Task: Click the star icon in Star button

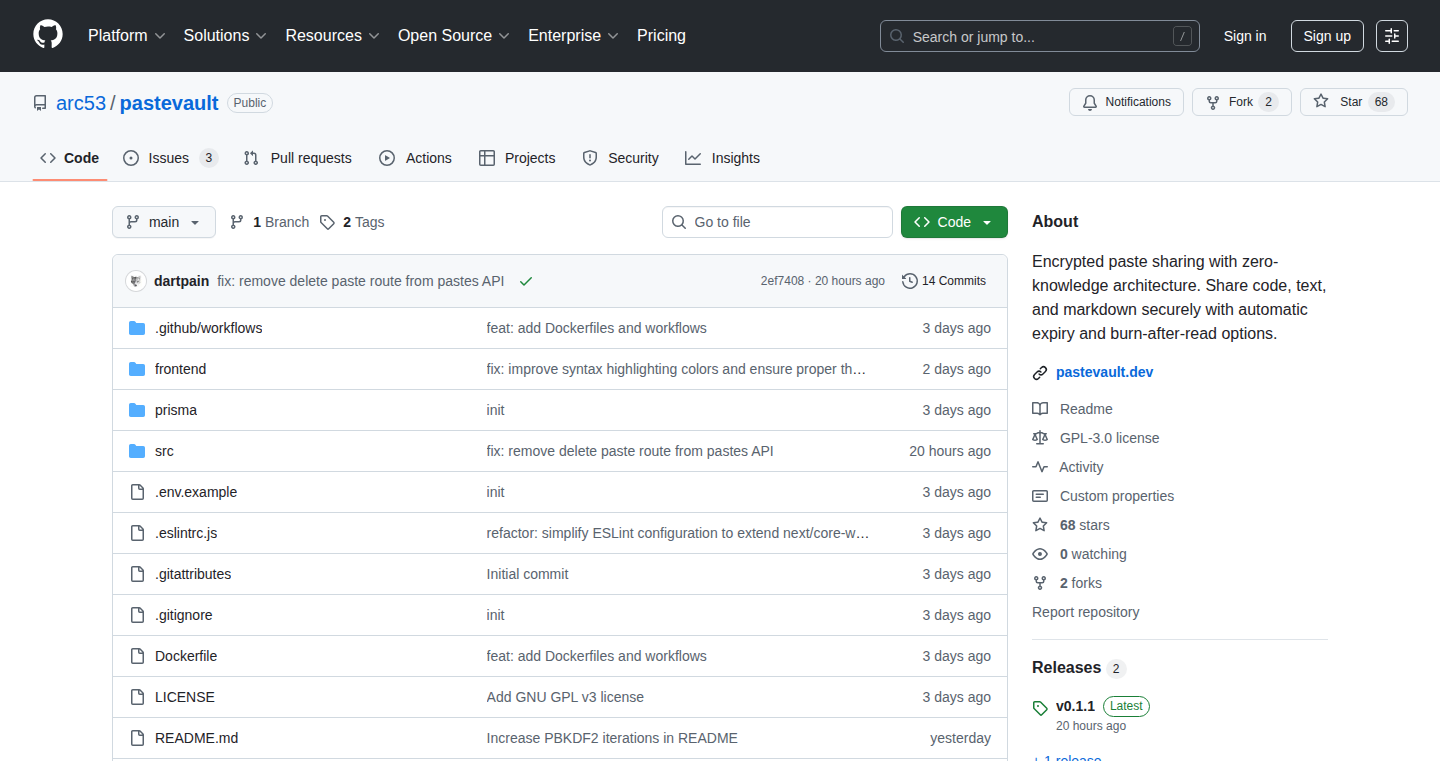Action: click(x=1321, y=102)
